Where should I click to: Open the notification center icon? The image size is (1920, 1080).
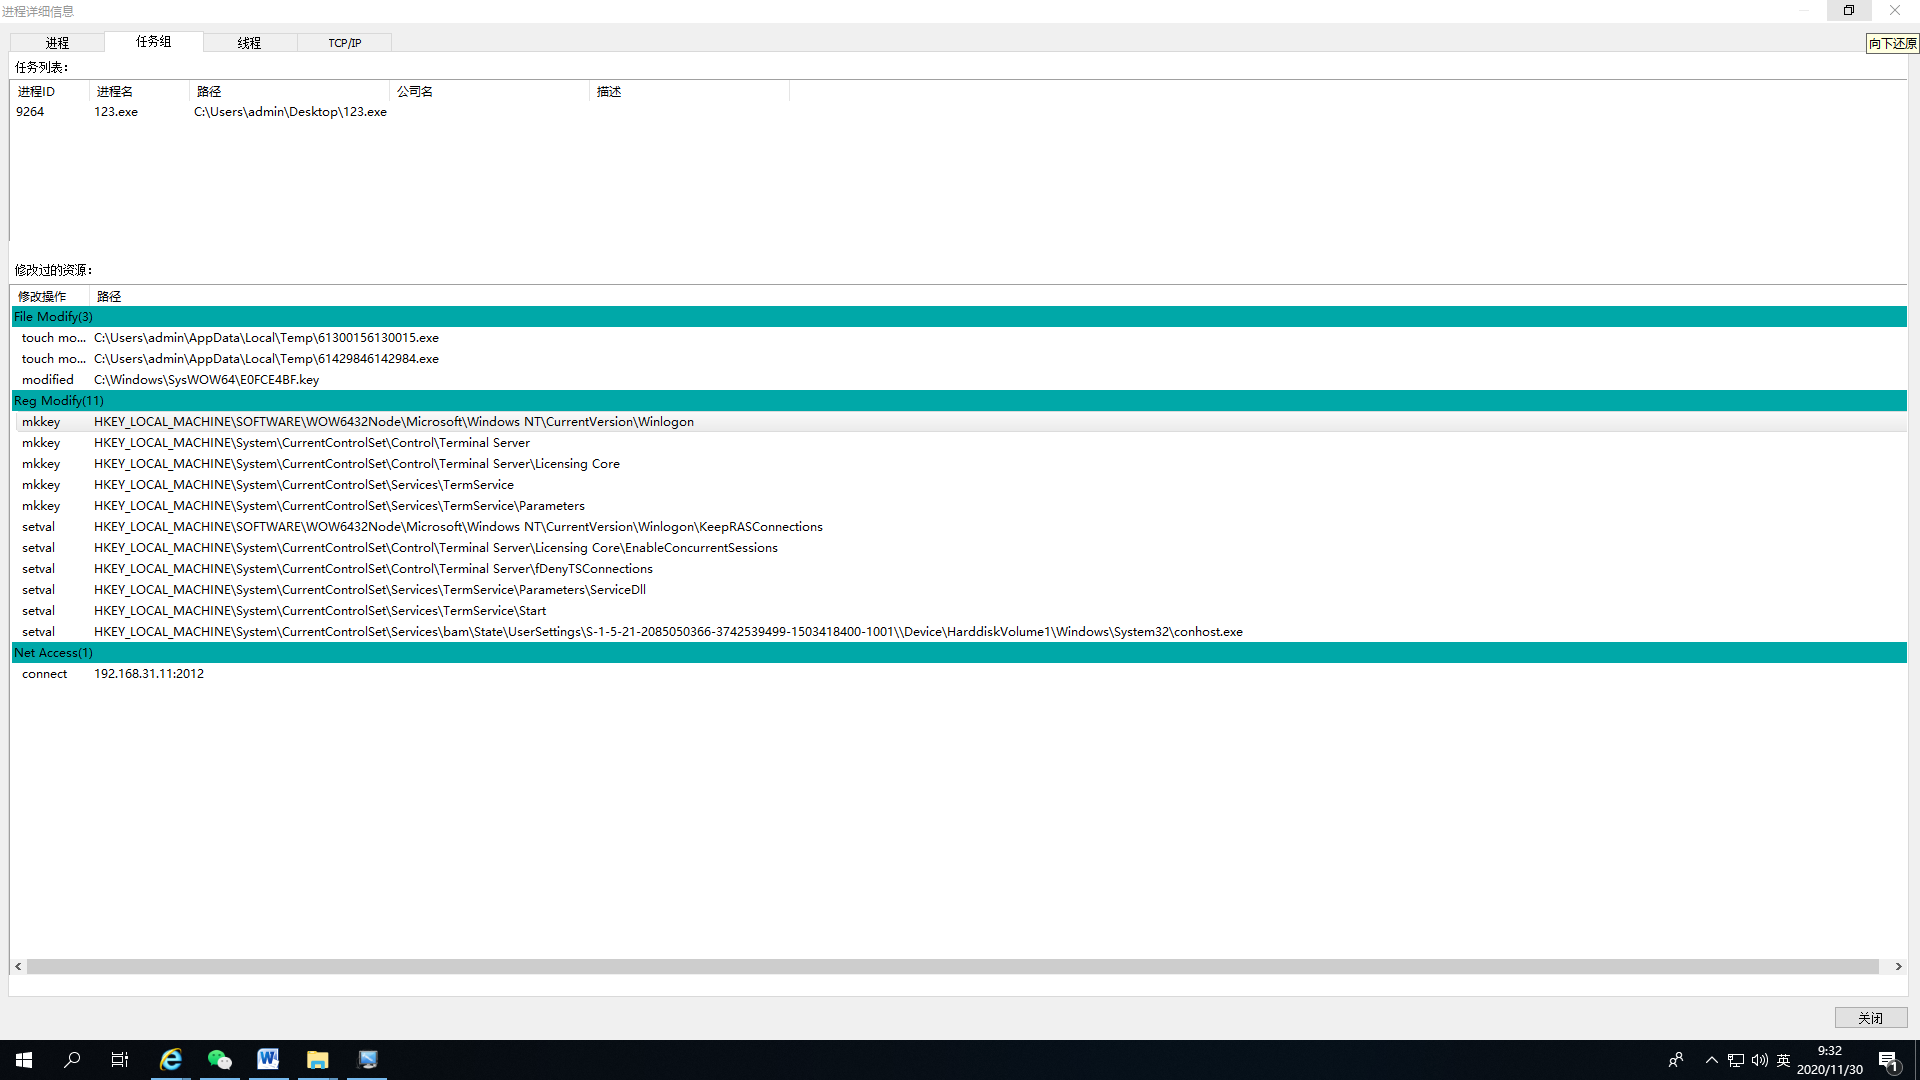(x=1888, y=1060)
